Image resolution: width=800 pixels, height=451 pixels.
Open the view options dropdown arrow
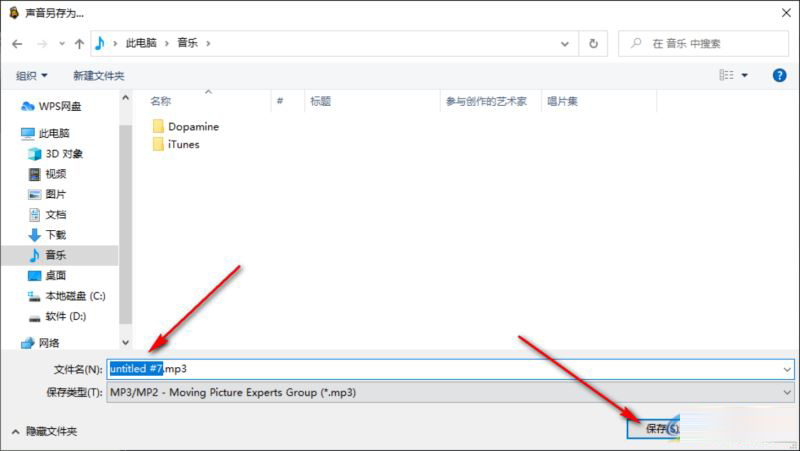(744, 76)
